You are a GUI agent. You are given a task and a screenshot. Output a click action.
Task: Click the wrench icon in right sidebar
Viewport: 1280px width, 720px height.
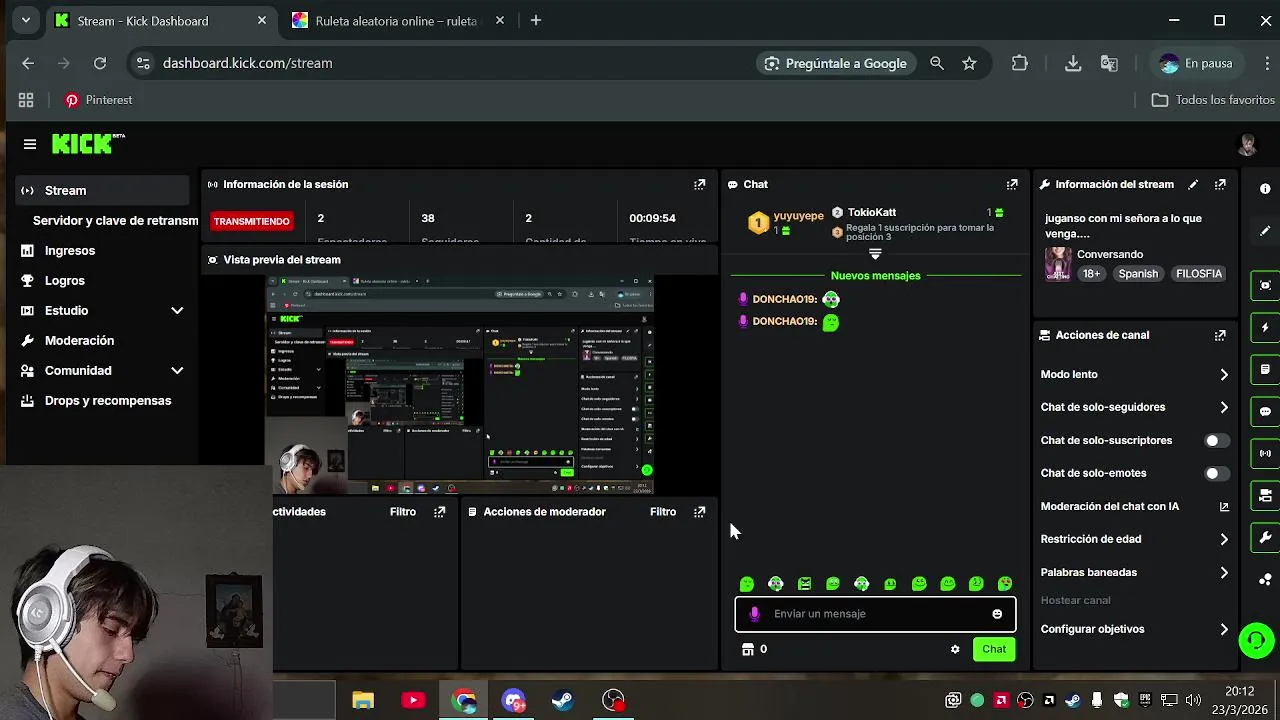pos(1265,537)
